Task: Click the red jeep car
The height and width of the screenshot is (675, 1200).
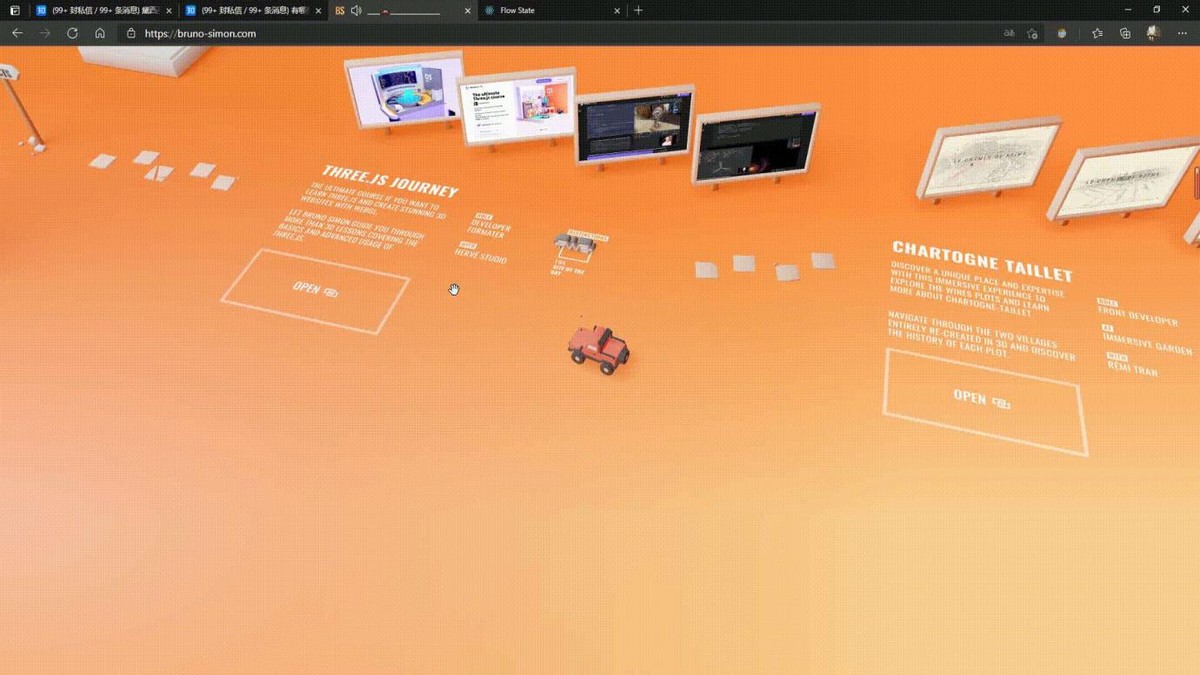Action: 599,348
